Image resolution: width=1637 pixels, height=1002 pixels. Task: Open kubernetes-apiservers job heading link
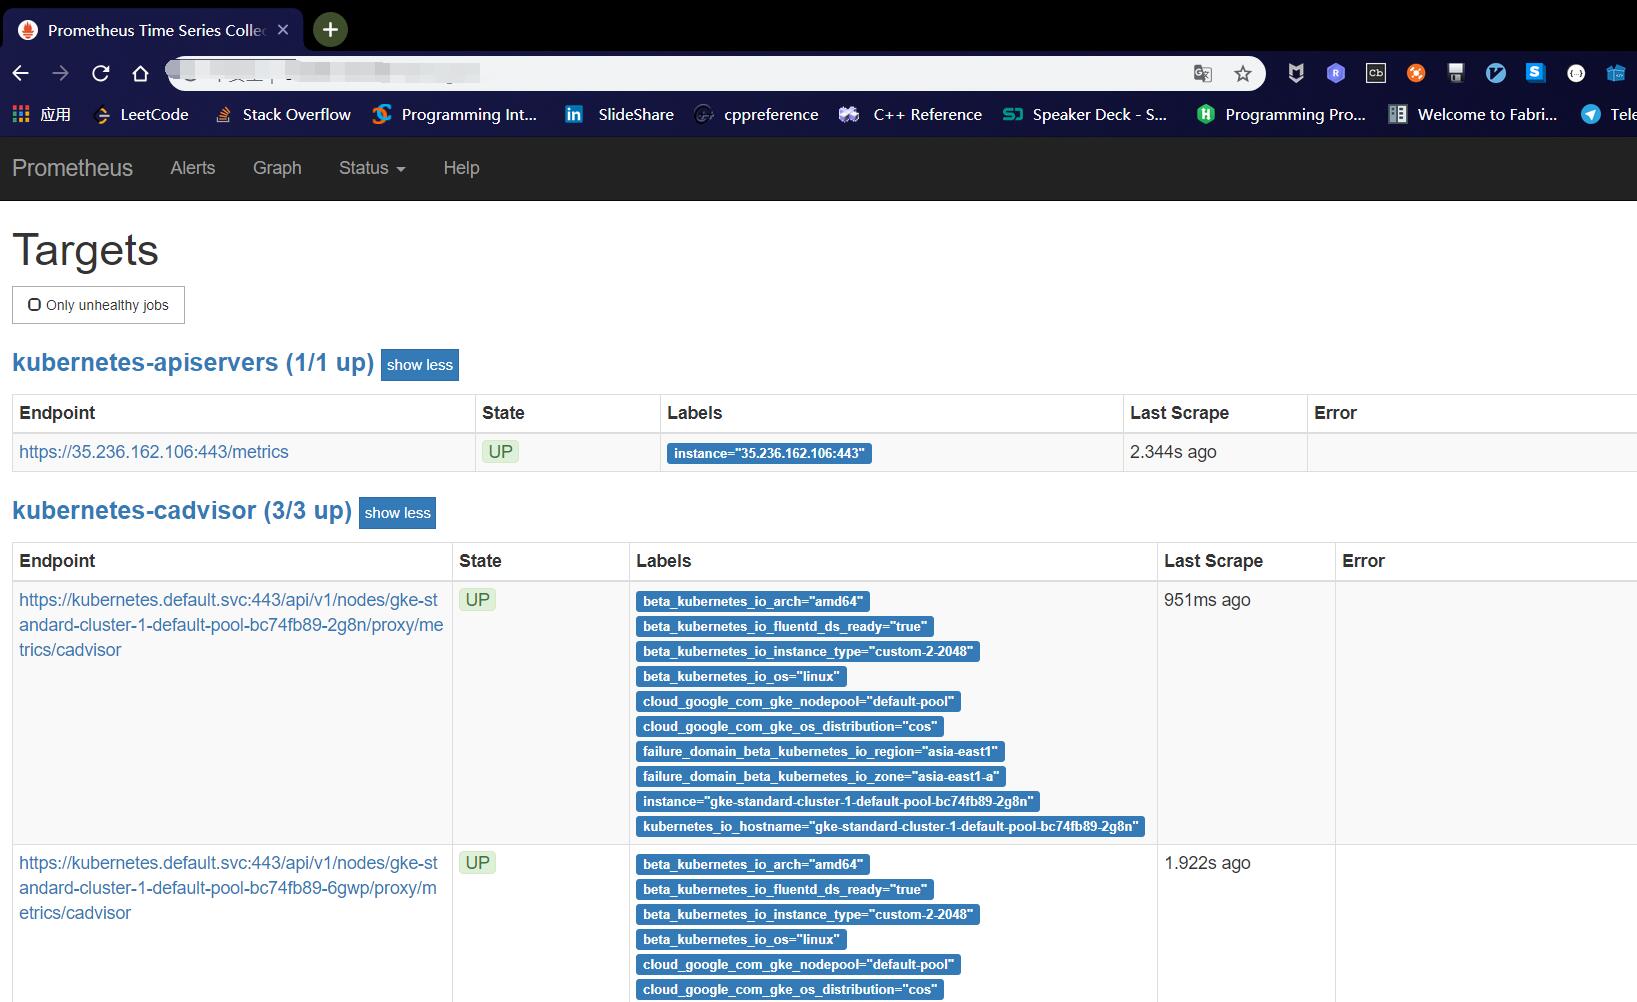pos(193,362)
